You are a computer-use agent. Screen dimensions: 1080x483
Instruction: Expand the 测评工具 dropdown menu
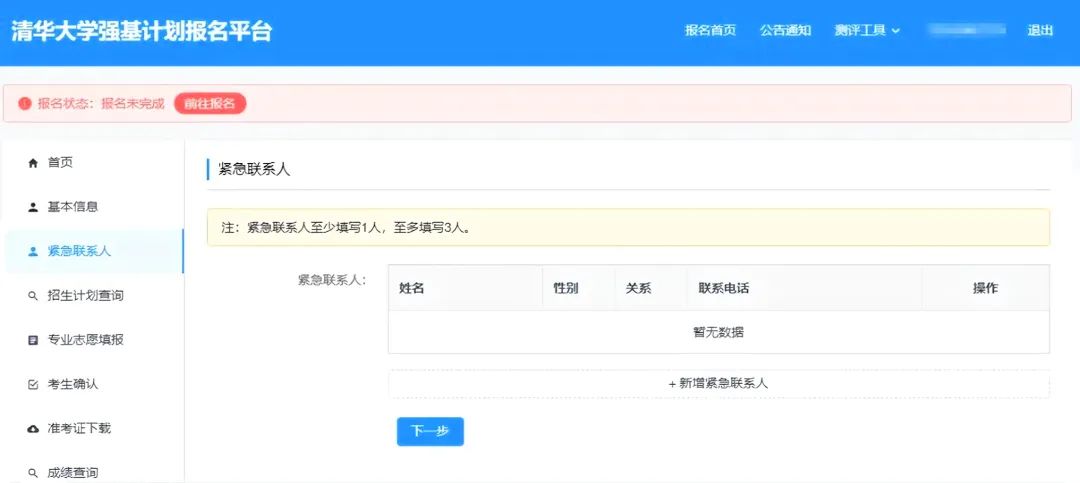[x=867, y=30]
